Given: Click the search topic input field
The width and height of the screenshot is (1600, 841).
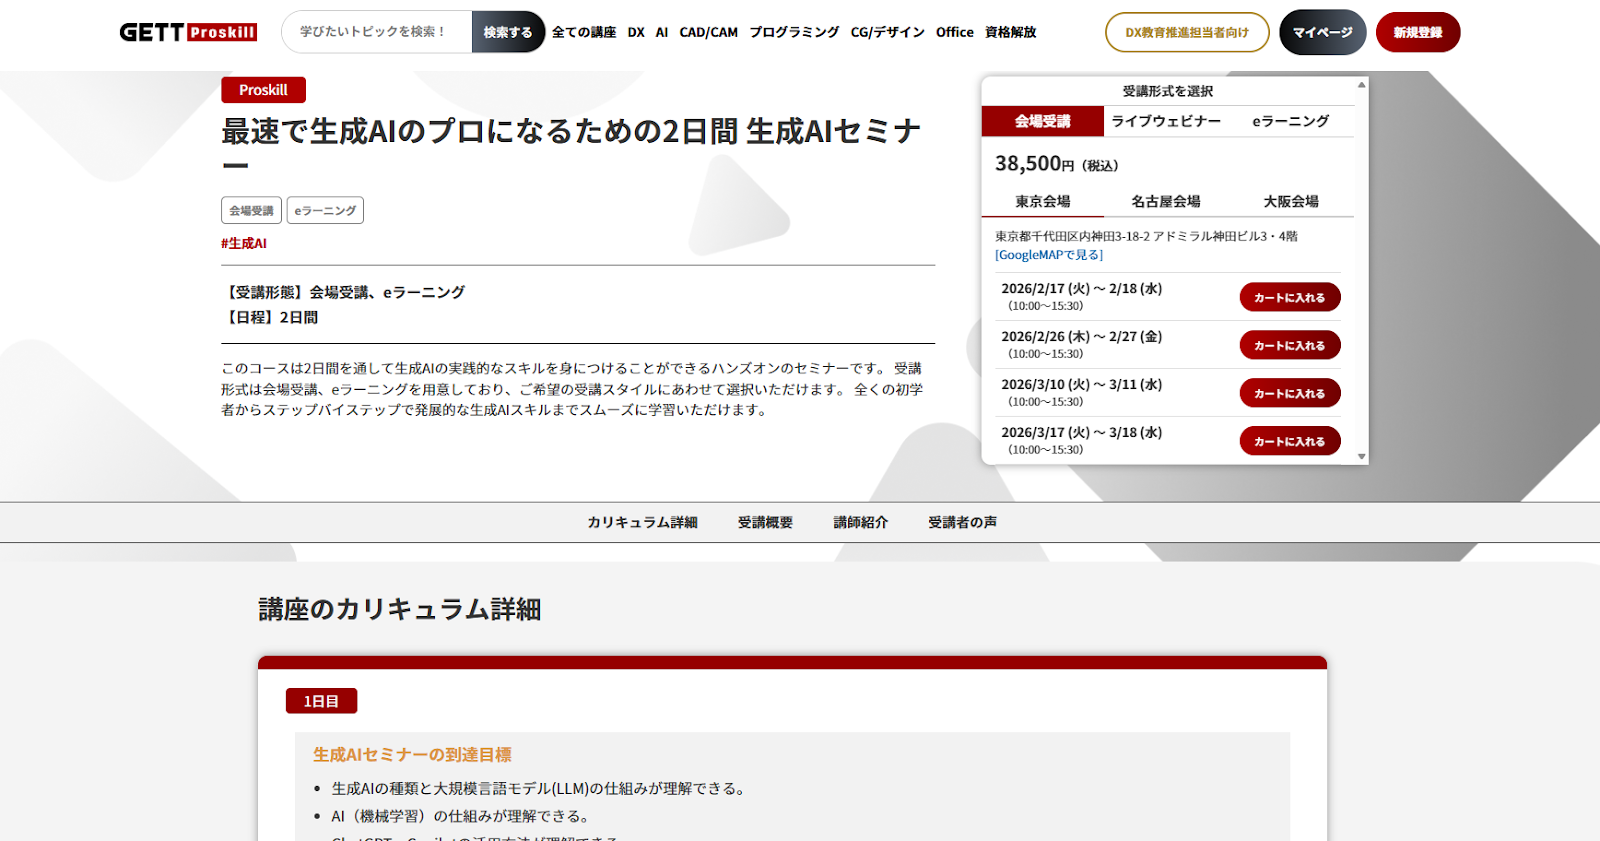Looking at the screenshot, I should click(x=376, y=32).
